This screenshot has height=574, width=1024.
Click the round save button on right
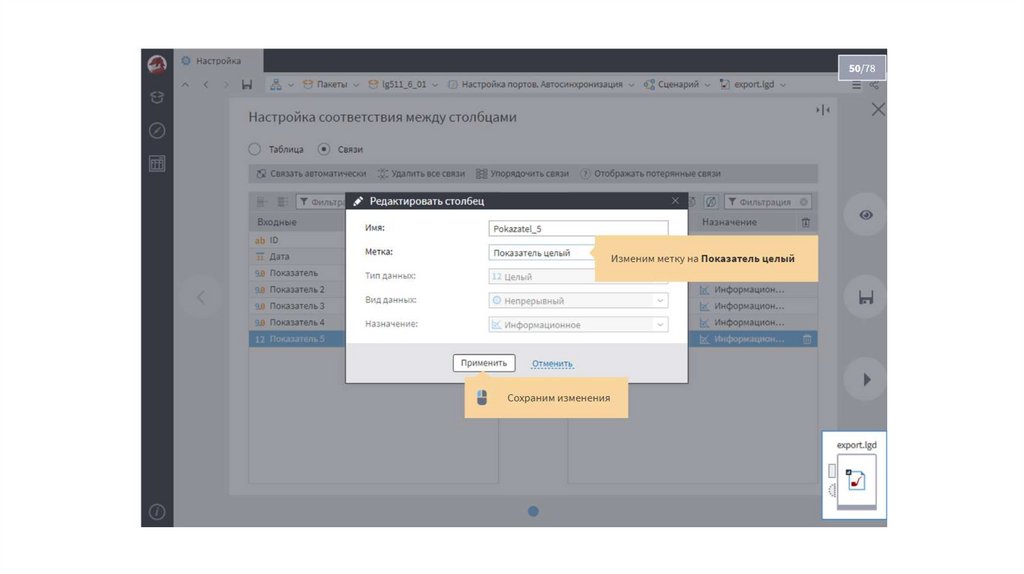point(866,297)
